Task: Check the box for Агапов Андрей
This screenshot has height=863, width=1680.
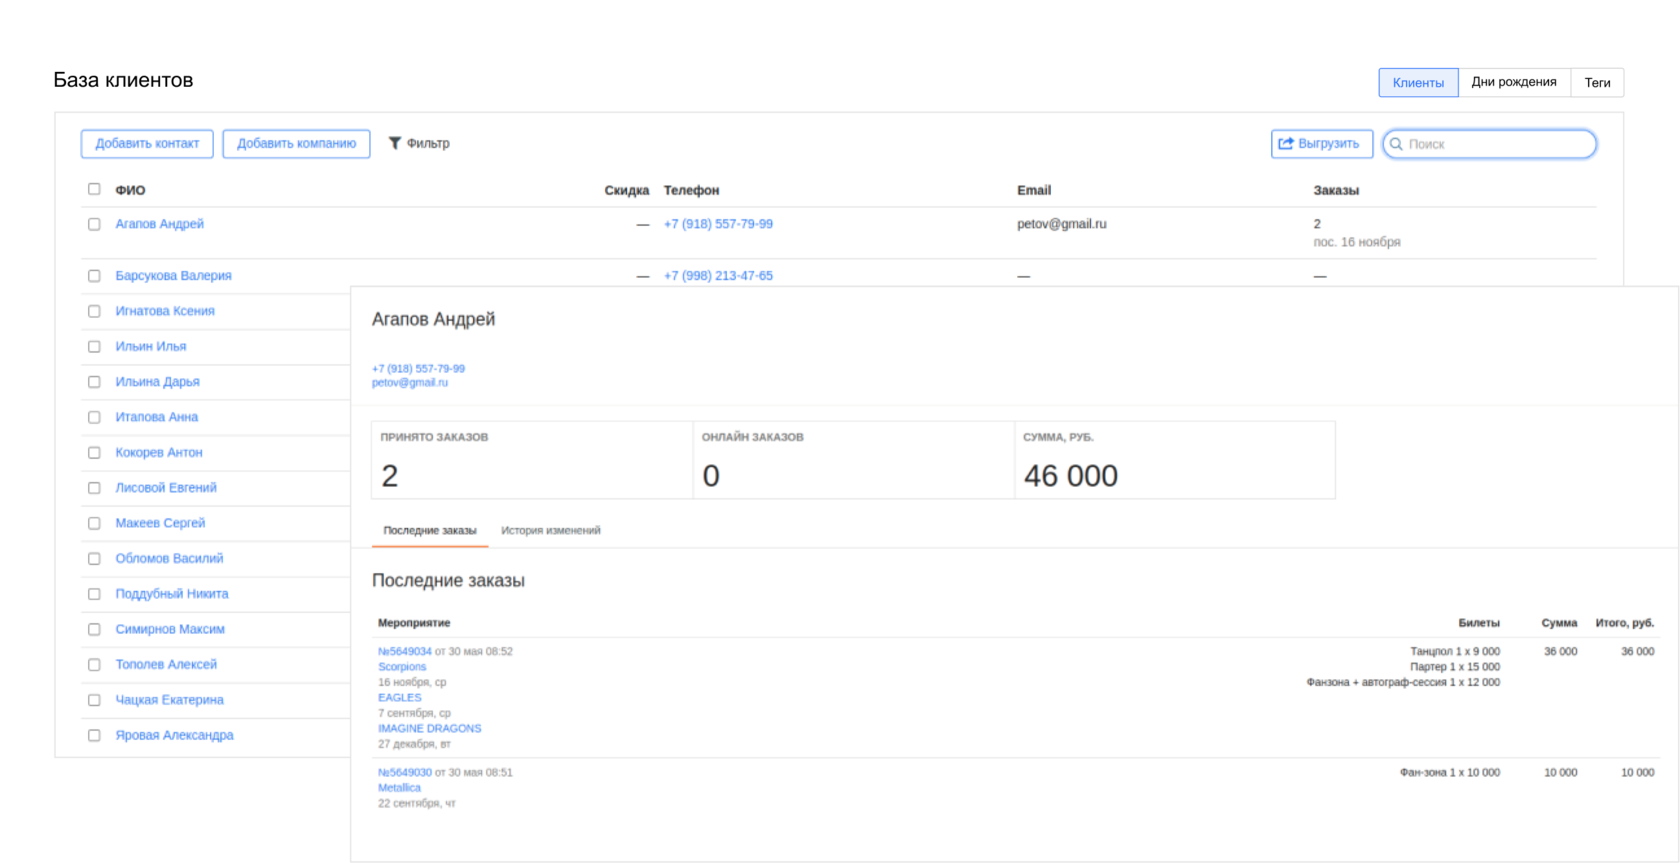Action: (94, 224)
